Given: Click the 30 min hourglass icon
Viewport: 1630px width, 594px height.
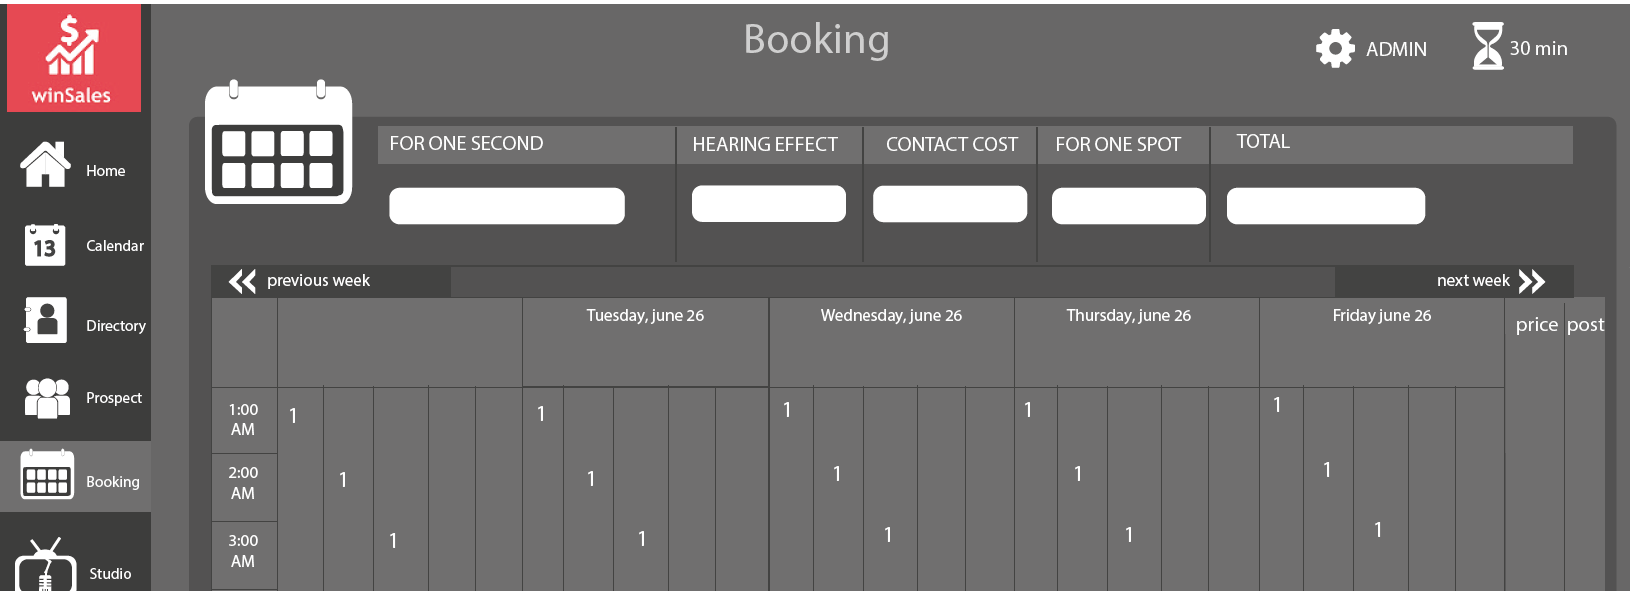Looking at the screenshot, I should [1487, 46].
